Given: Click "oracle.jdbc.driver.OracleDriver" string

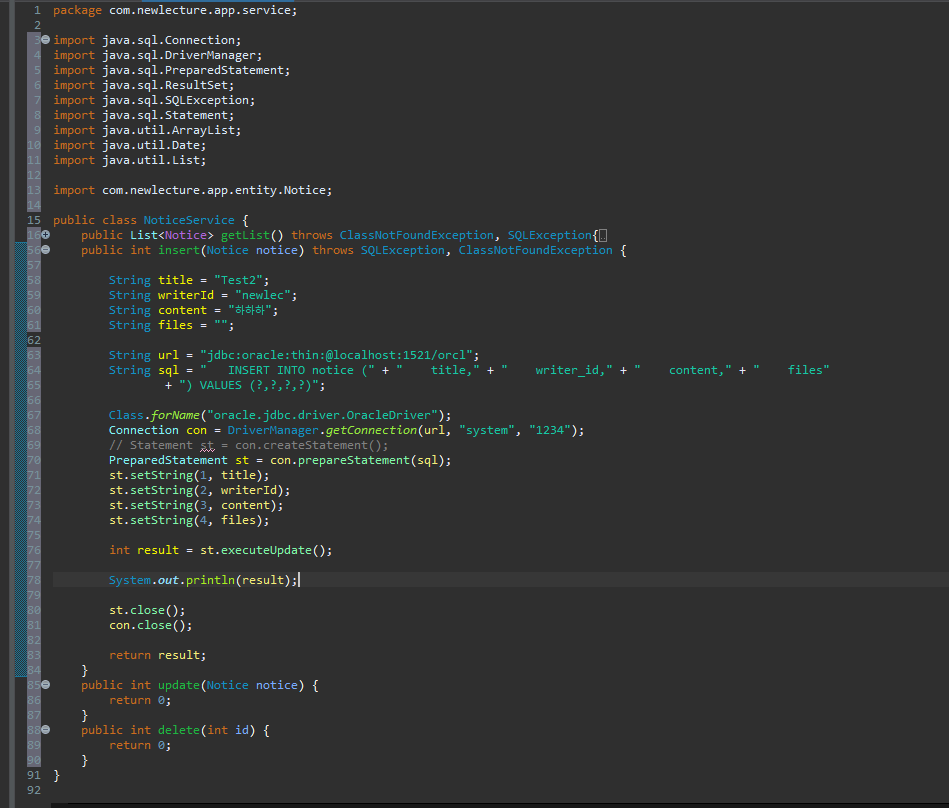Looking at the screenshot, I should coord(321,415).
